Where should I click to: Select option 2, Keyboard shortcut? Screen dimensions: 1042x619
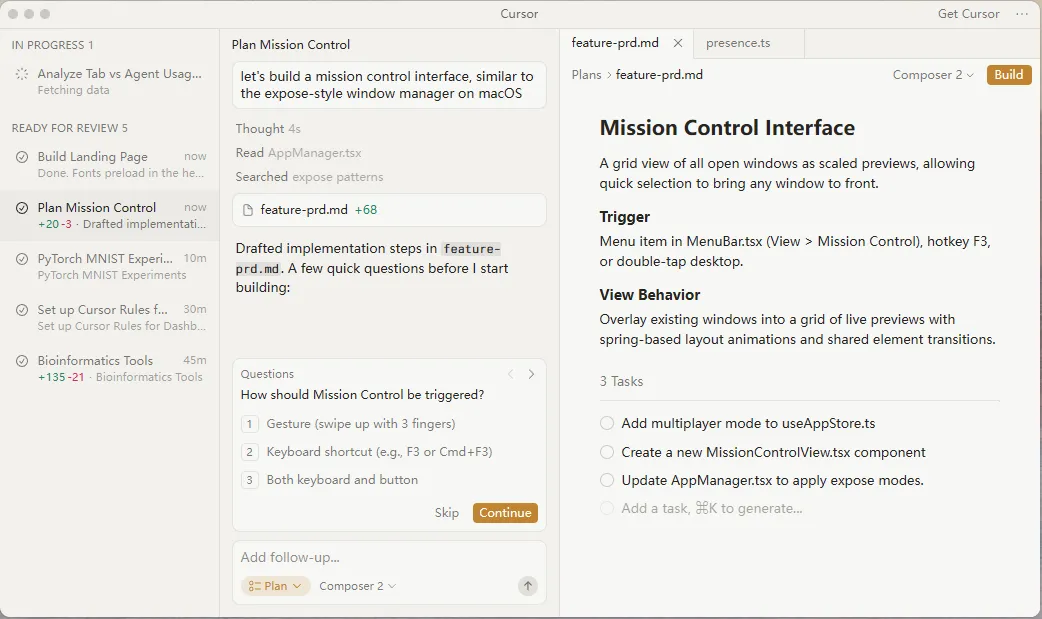pos(389,452)
